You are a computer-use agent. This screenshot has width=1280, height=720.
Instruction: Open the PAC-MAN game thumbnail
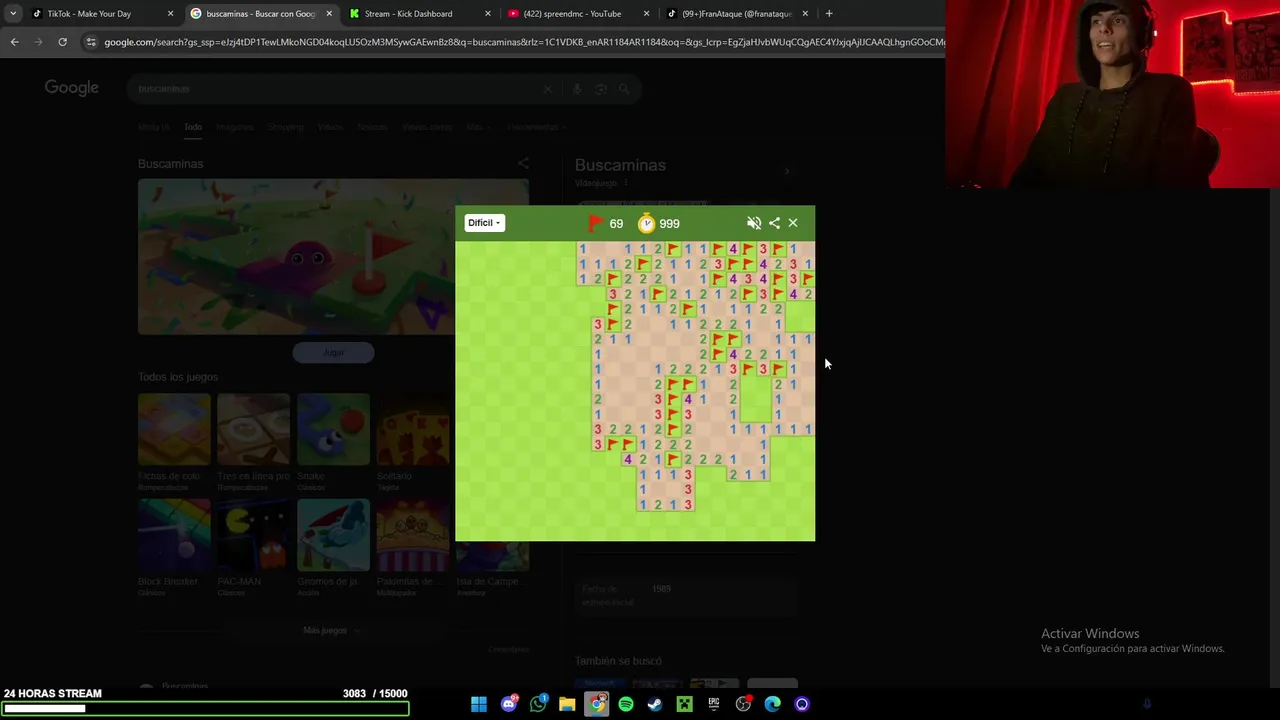coord(253,535)
